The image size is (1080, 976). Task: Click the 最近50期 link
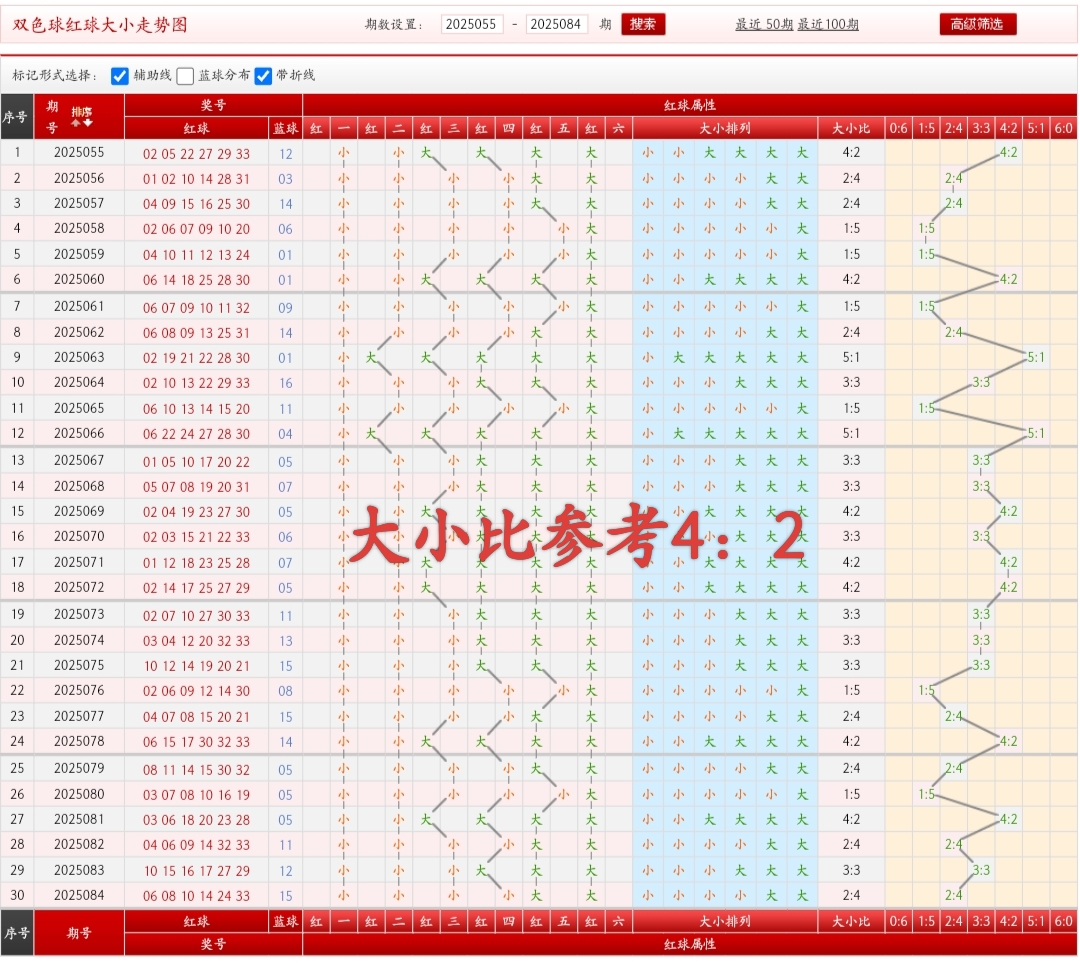click(766, 24)
